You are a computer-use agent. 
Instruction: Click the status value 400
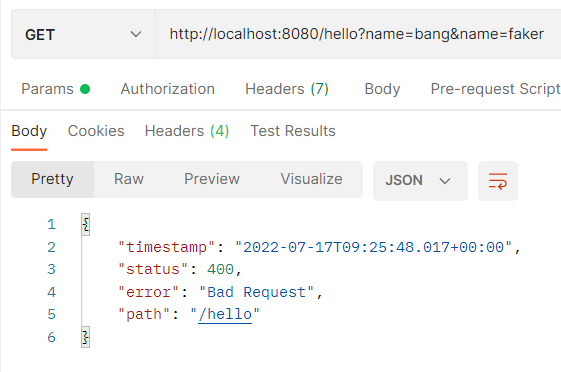(220, 269)
